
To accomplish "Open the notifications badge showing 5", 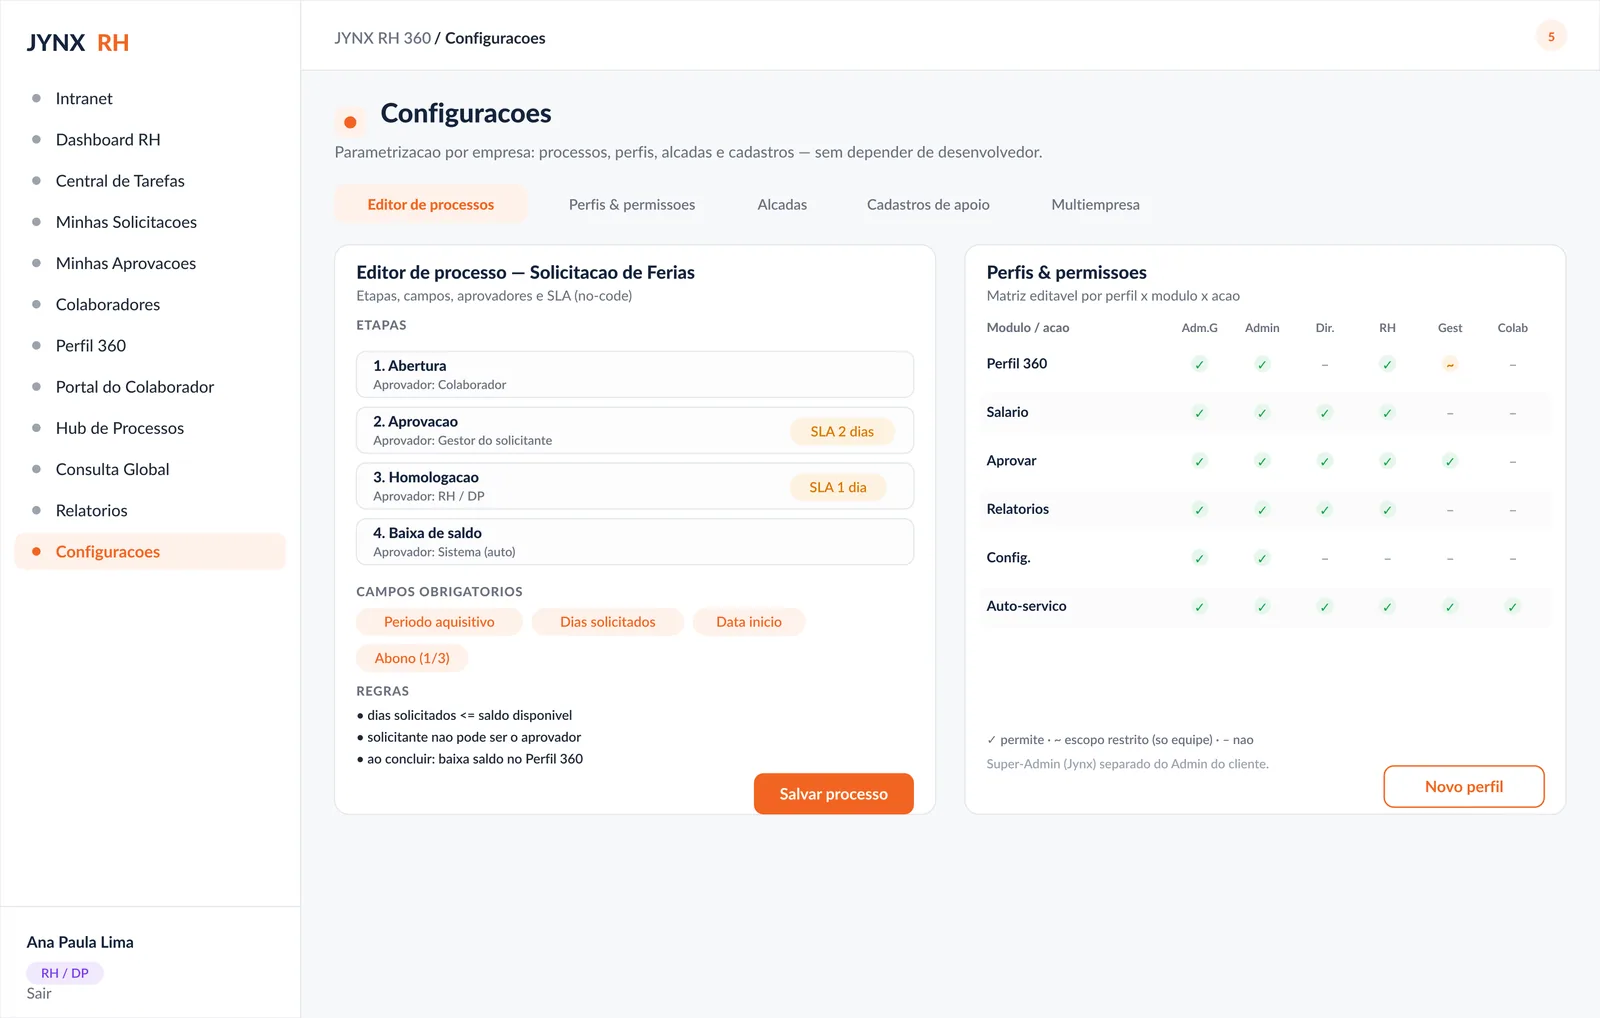I will (x=1551, y=37).
